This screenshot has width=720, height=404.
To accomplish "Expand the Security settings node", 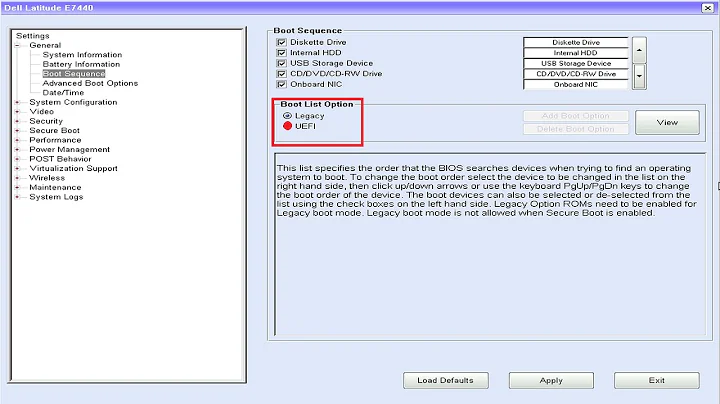I will (x=17, y=121).
